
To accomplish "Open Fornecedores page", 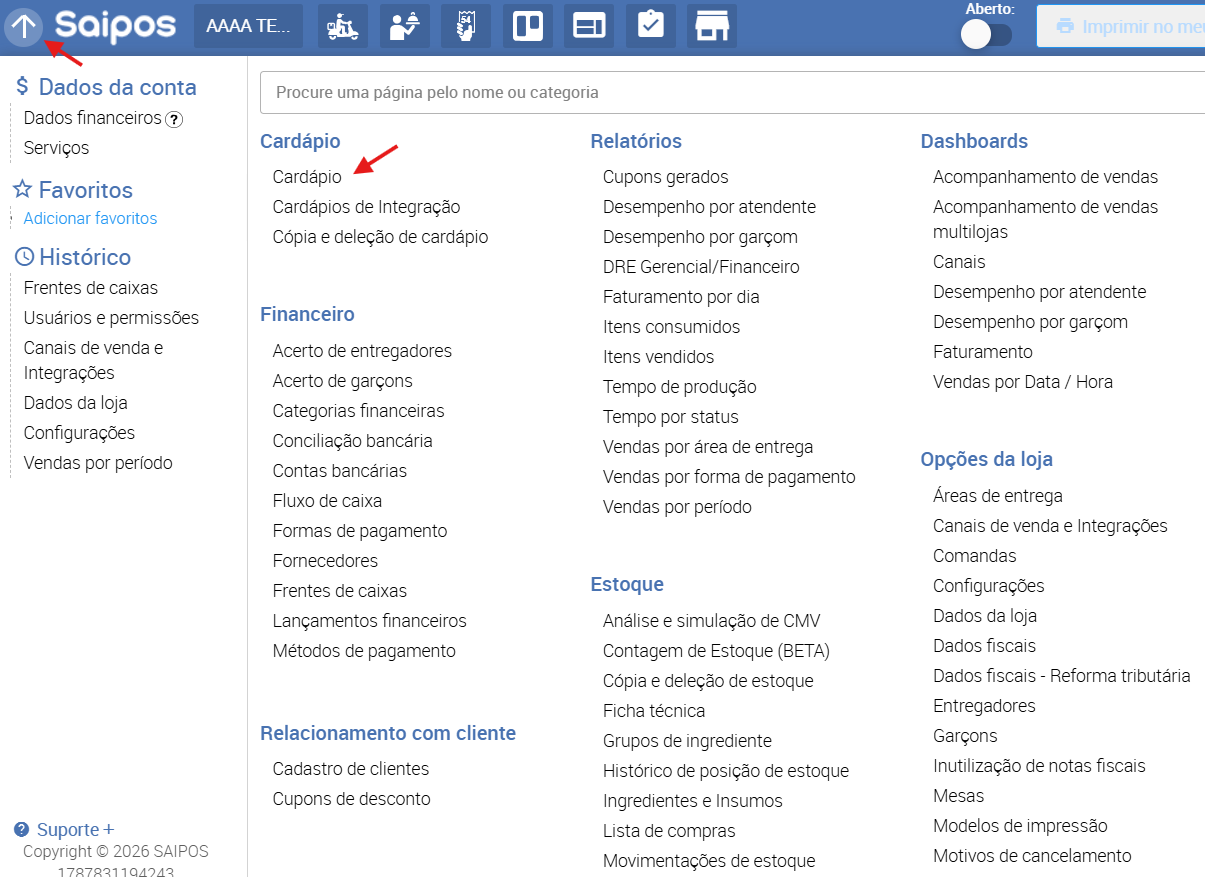I will pyautogui.click(x=325, y=561).
